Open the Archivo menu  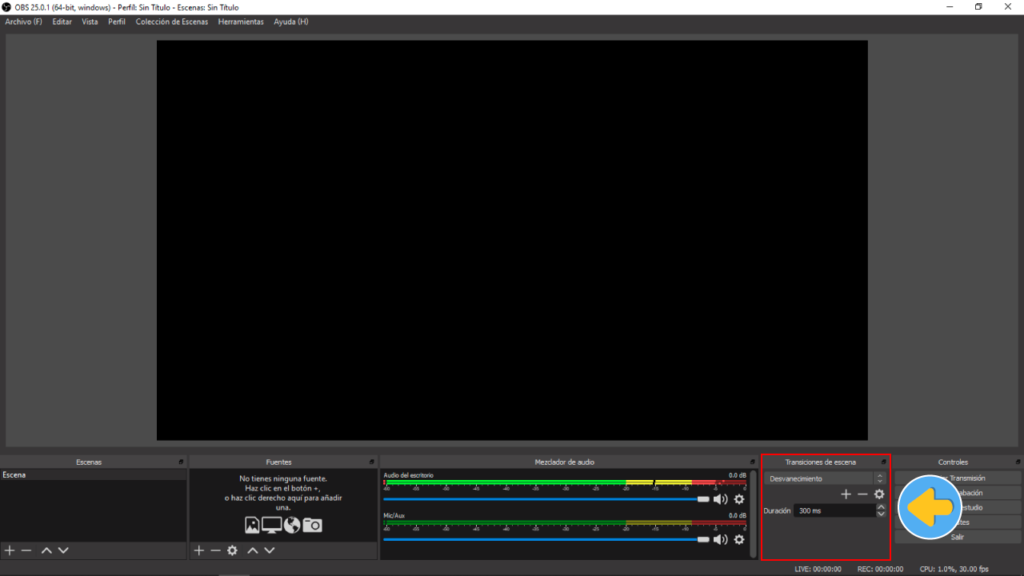coord(24,22)
